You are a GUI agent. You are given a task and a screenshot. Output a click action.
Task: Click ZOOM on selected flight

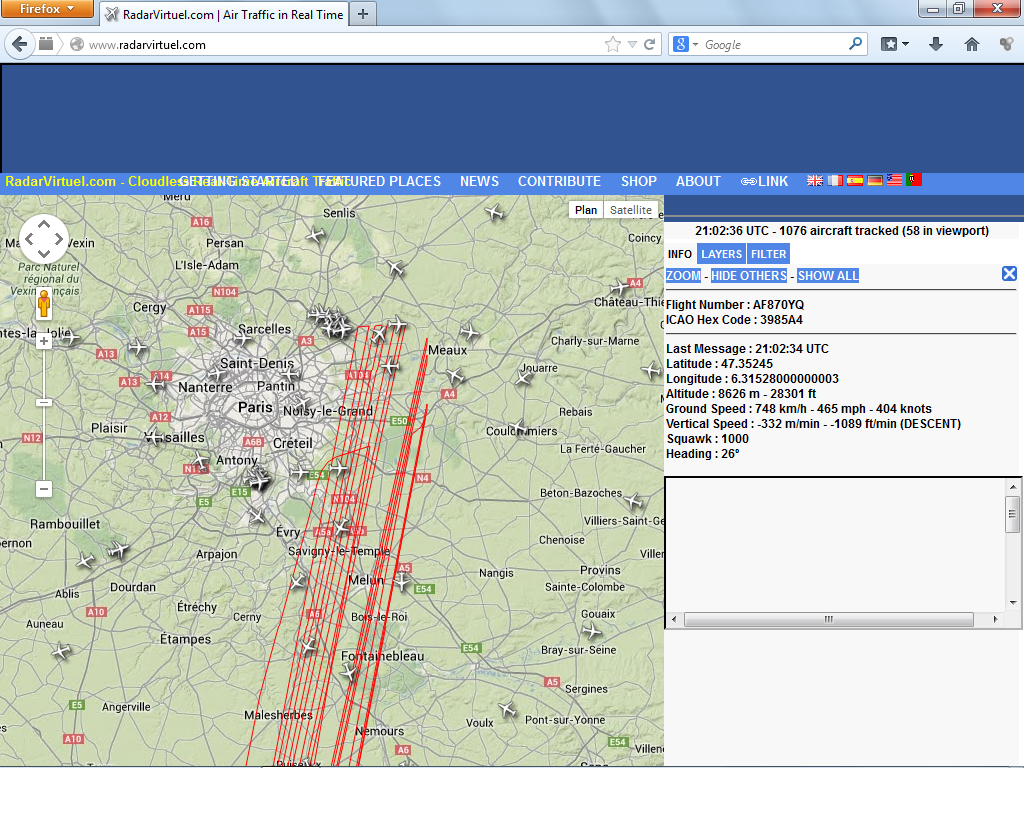point(683,276)
